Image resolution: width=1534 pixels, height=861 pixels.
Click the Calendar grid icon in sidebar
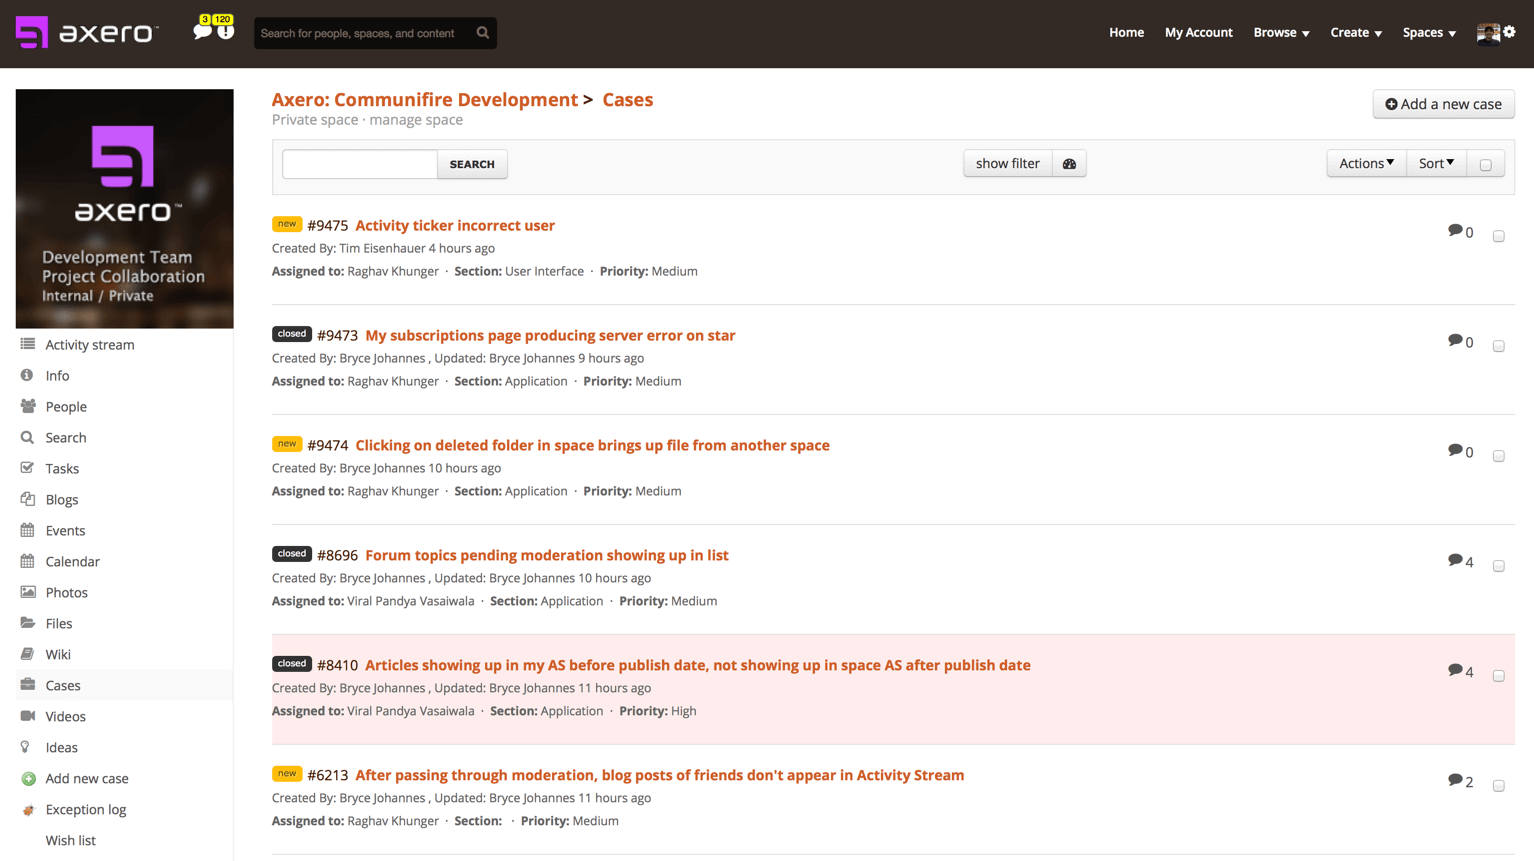pyautogui.click(x=27, y=561)
